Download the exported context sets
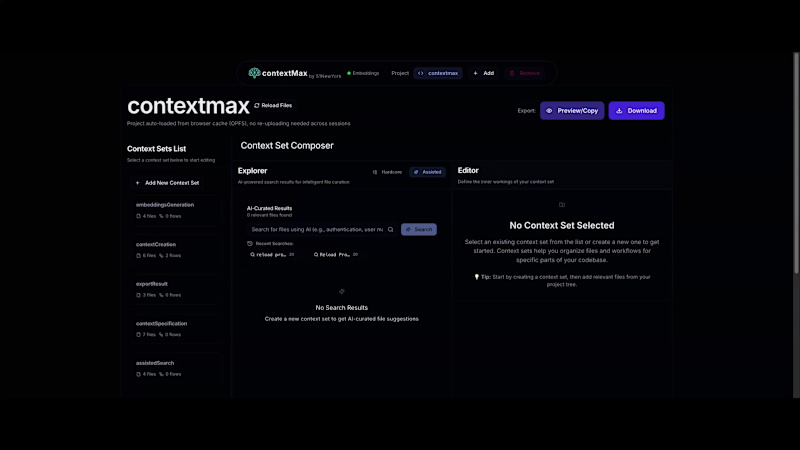The image size is (800, 450). click(636, 111)
